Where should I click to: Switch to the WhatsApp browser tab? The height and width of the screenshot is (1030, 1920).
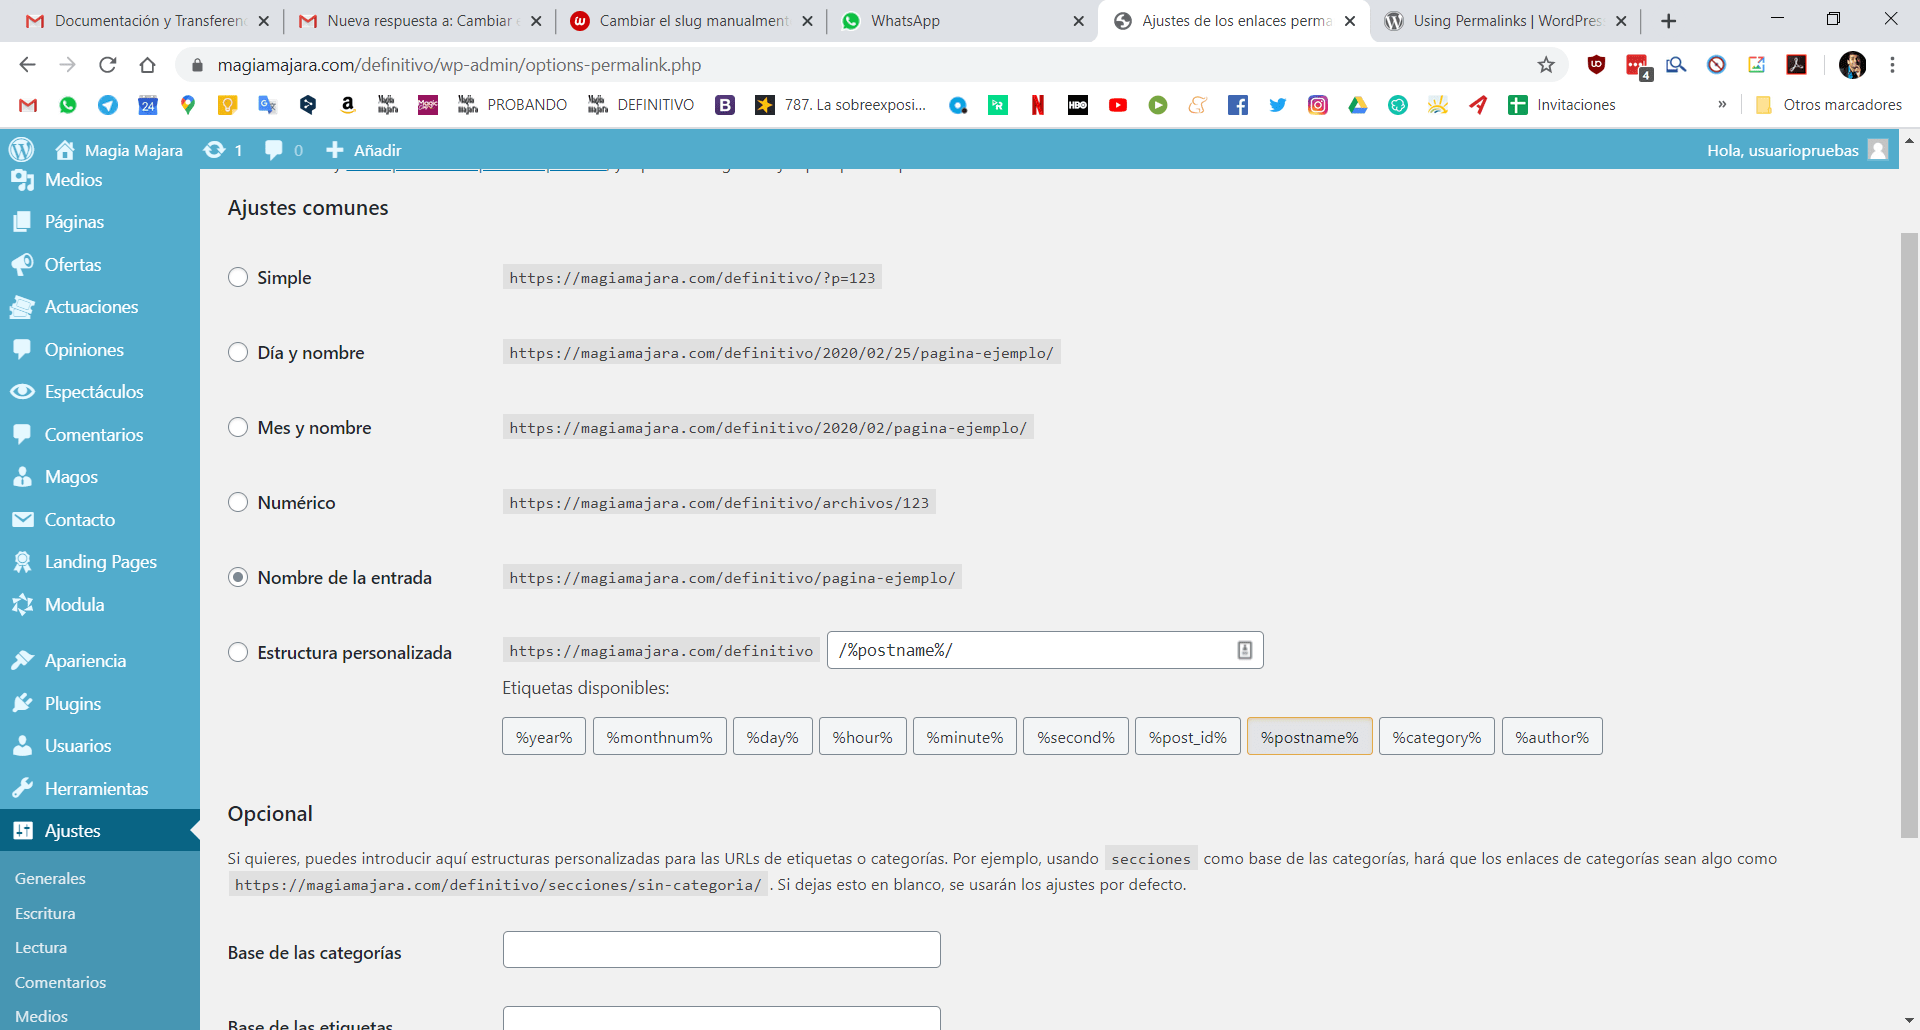[x=963, y=21]
